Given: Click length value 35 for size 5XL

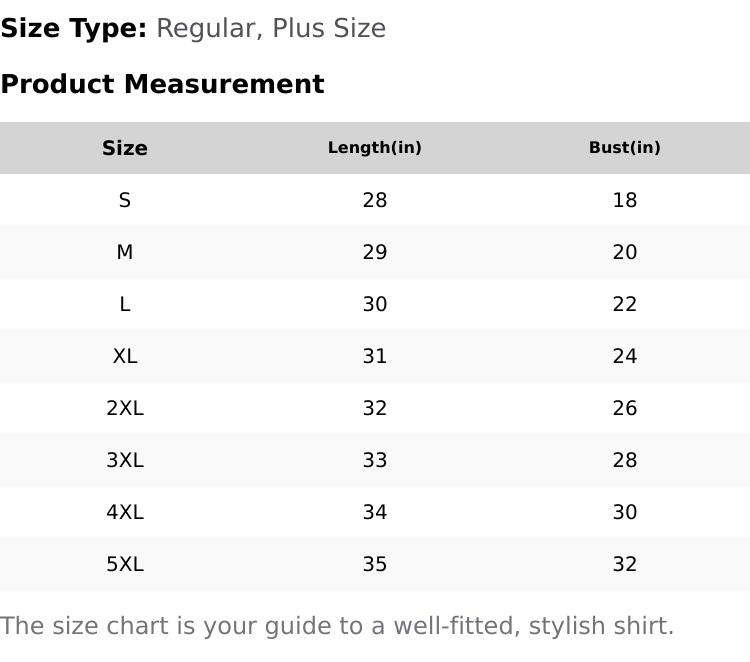Looking at the screenshot, I should (x=375, y=564).
